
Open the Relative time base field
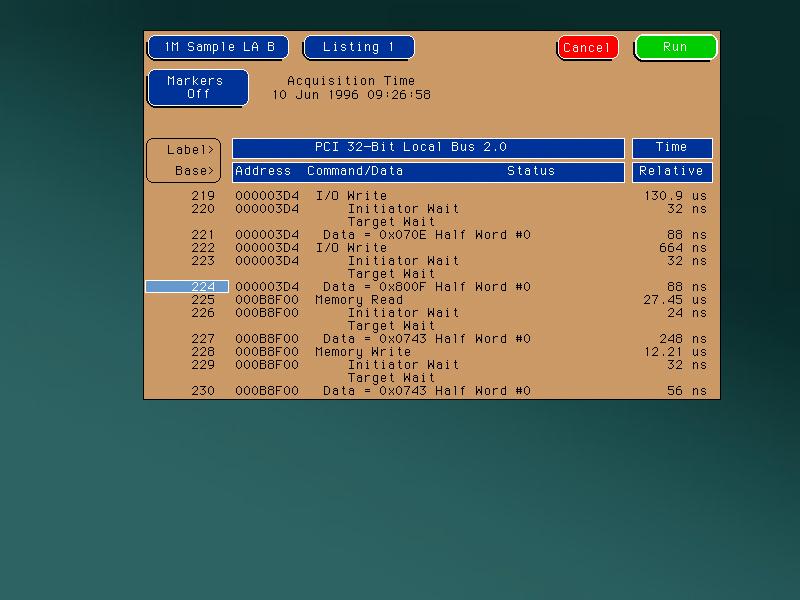(672, 172)
